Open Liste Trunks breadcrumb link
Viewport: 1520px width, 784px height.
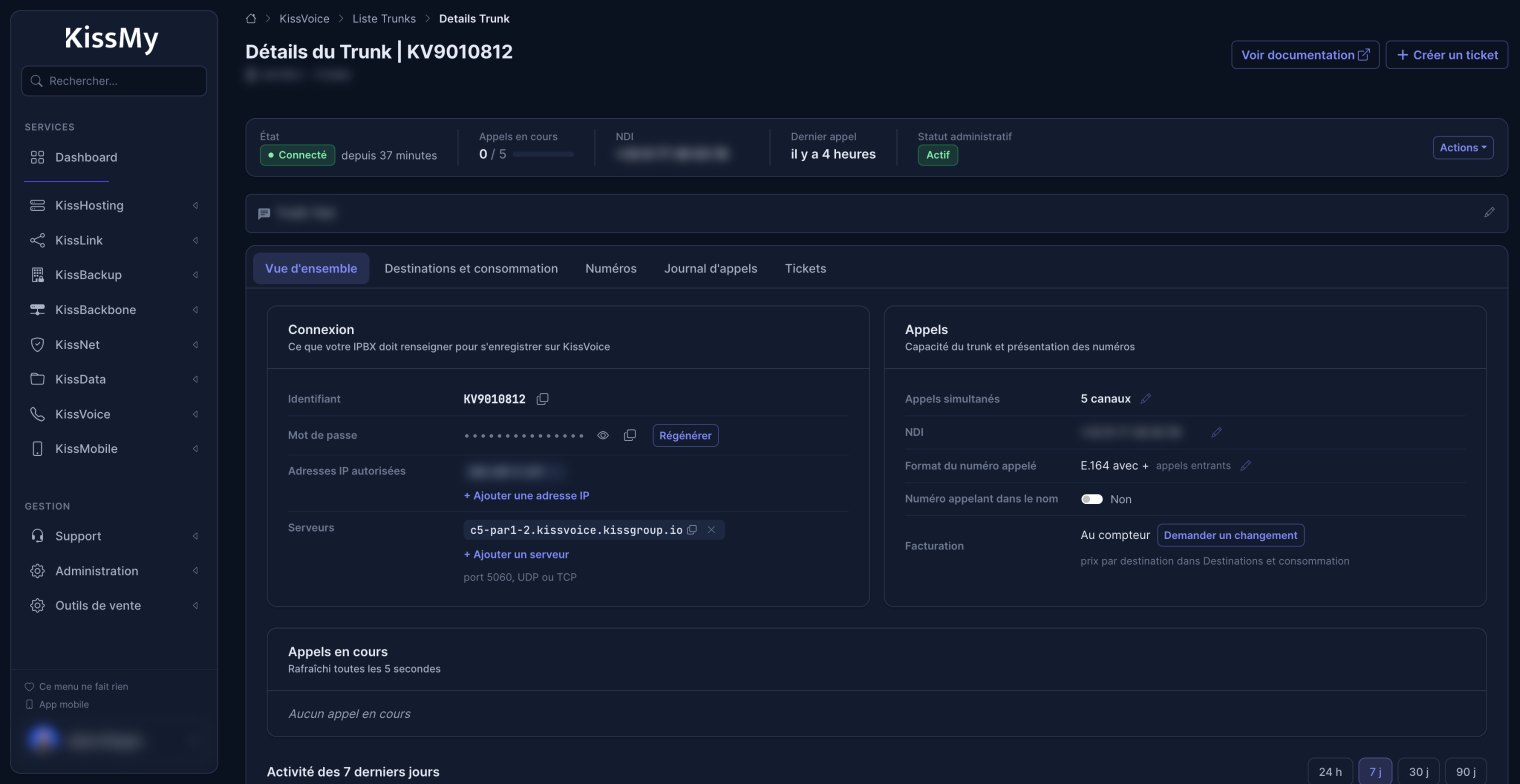tap(384, 19)
